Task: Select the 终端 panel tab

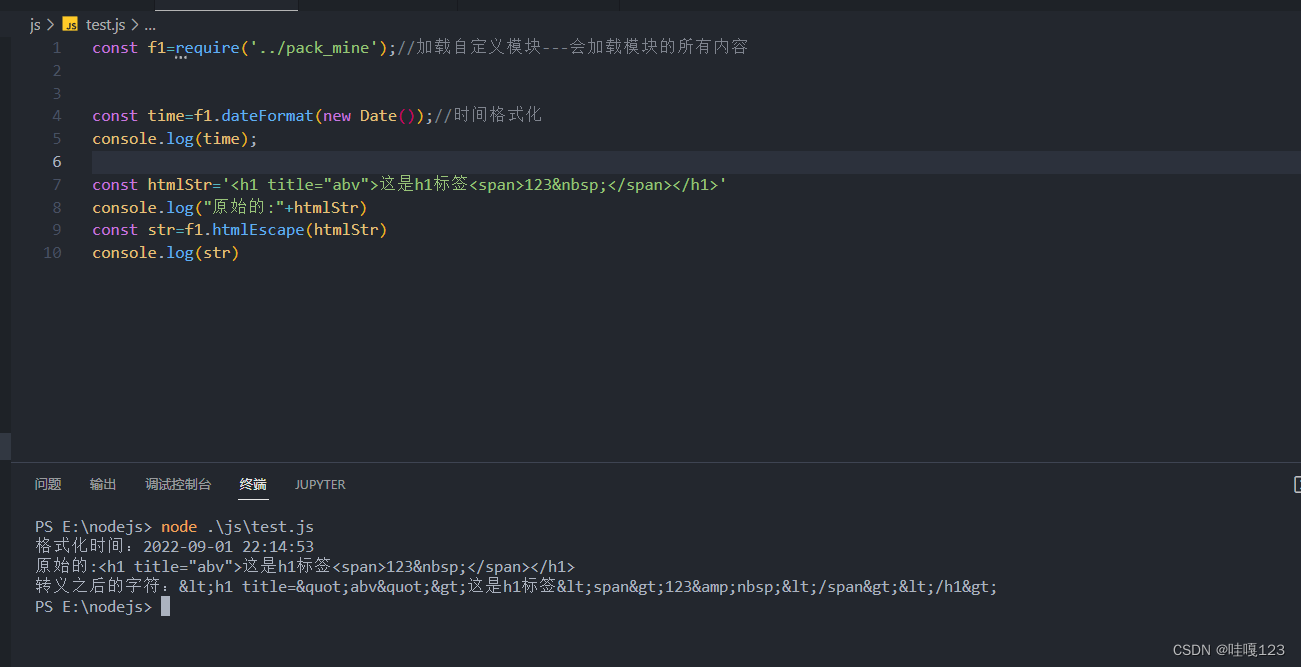Action: [x=253, y=484]
